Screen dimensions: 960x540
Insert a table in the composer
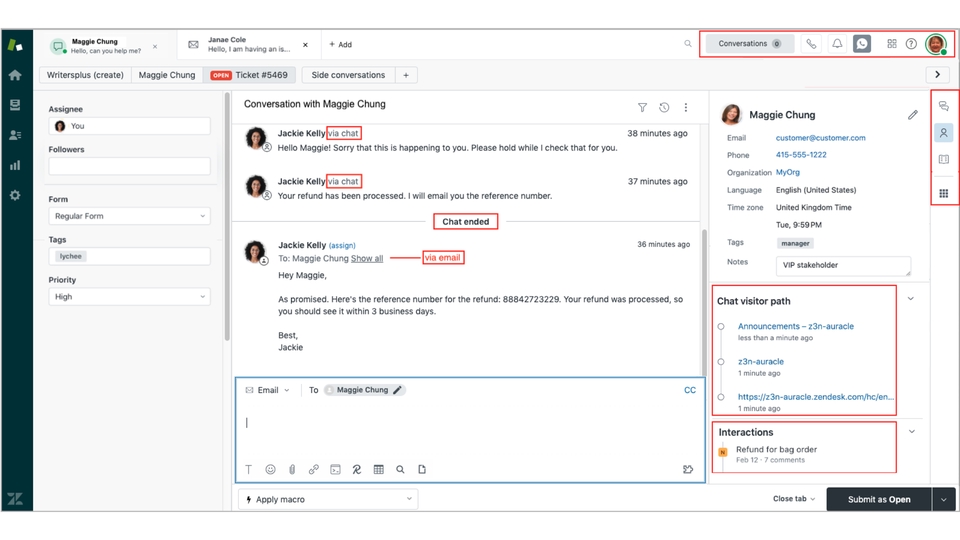click(378, 470)
